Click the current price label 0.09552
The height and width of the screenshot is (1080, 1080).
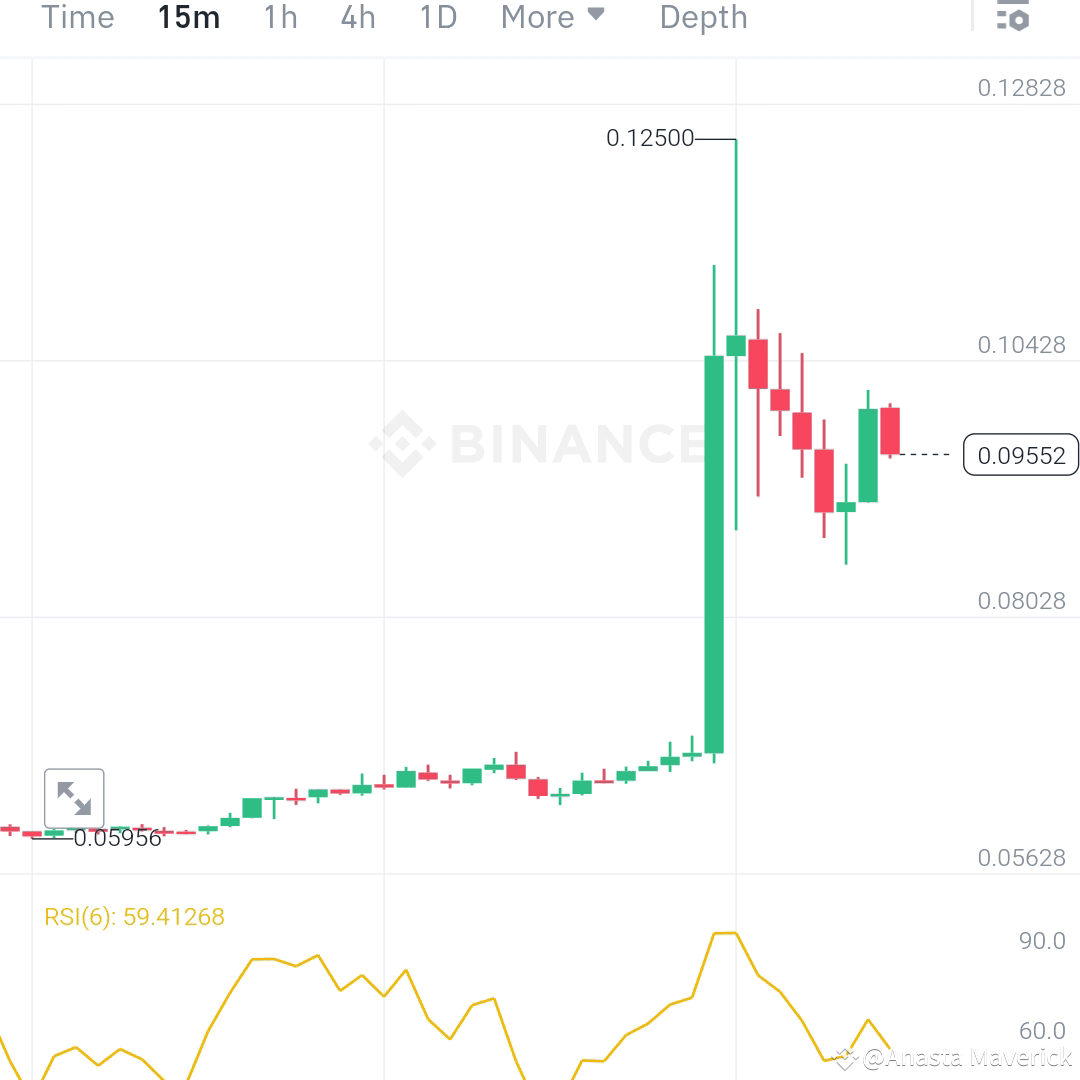pos(1020,455)
